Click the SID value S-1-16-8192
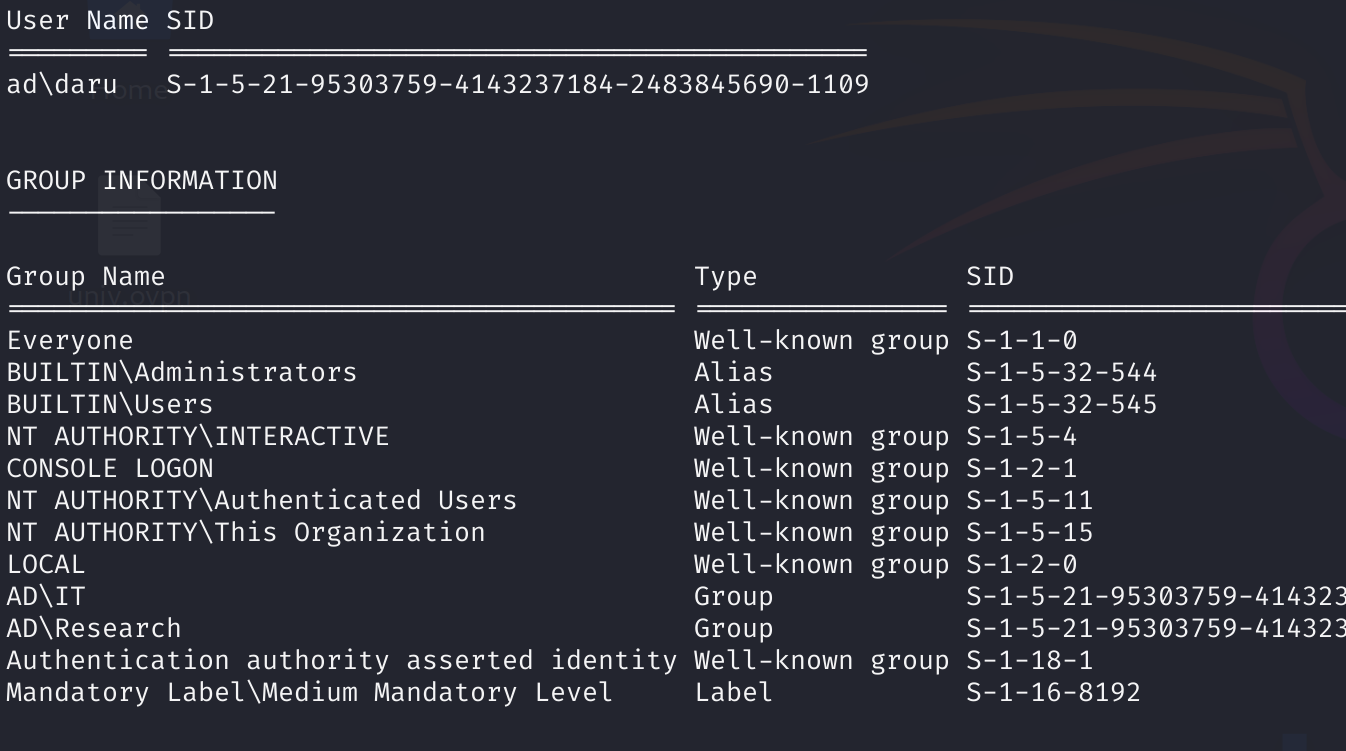Viewport: 1346px width, 751px height. (x=1053, y=693)
